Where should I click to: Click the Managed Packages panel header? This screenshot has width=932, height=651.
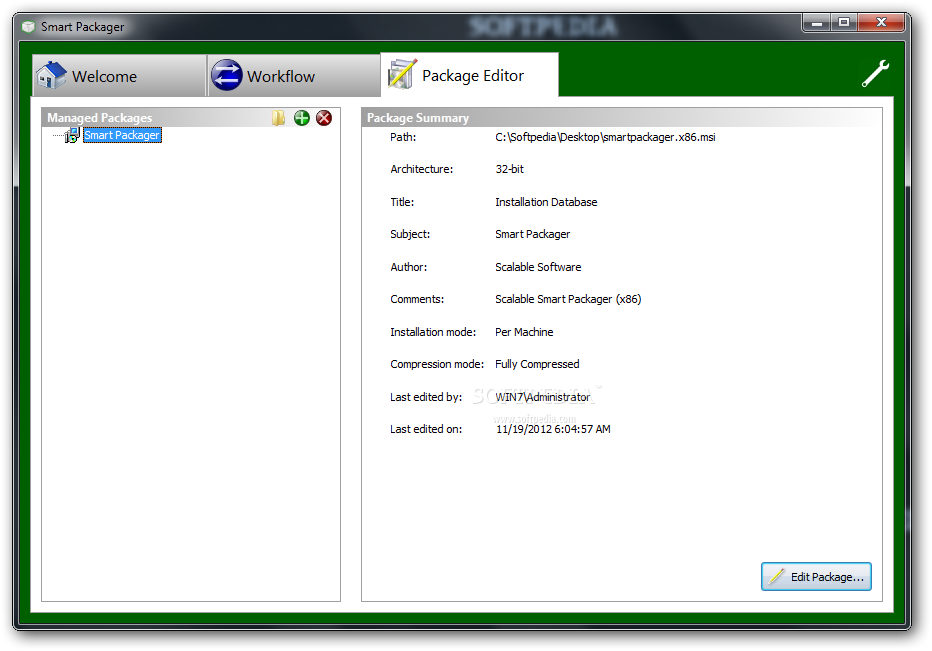click(191, 118)
